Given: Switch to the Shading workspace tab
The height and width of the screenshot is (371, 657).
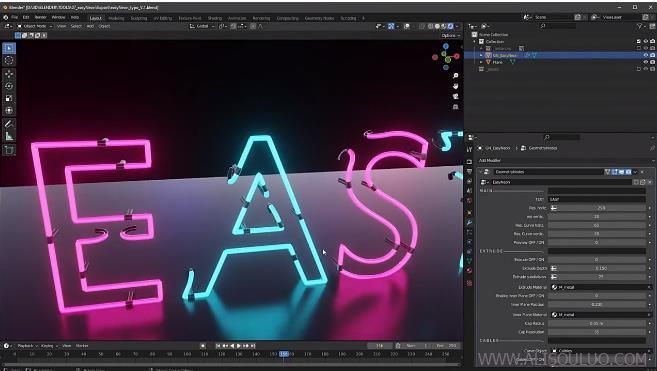Looking at the screenshot, I should (215, 18).
